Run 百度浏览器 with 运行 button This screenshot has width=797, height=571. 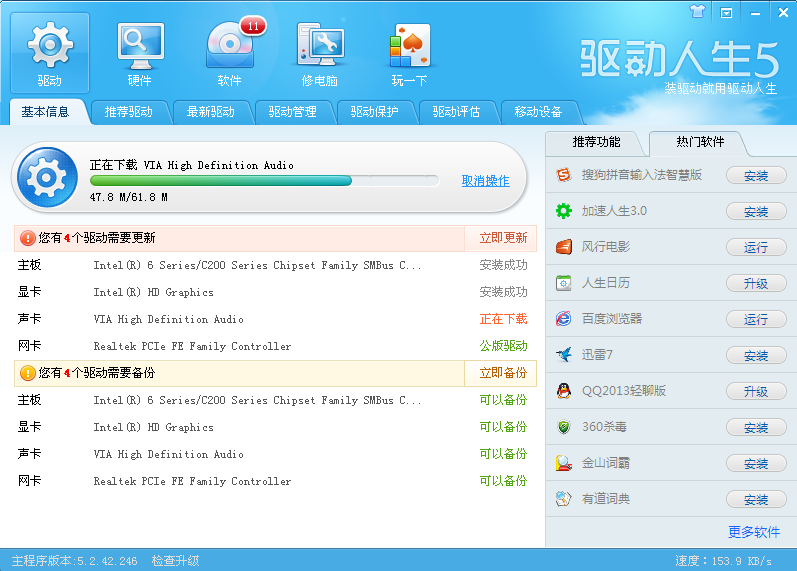756,320
